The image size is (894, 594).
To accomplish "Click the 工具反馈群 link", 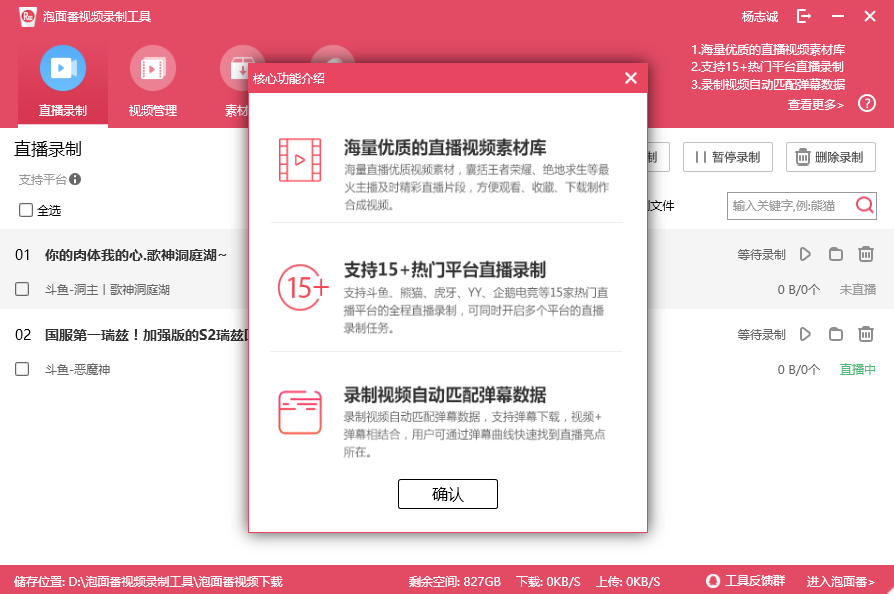I will pyautogui.click(x=745, y=581).
